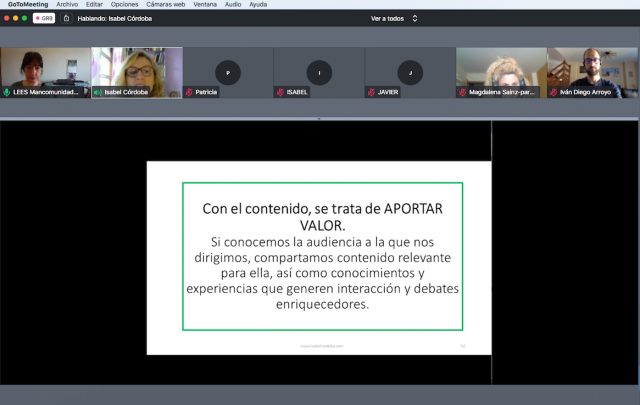Image resolution: width=640 pixels, height=405 pixels.
Task: Open the Audio menu in menu bar
Action: [232, 4]
